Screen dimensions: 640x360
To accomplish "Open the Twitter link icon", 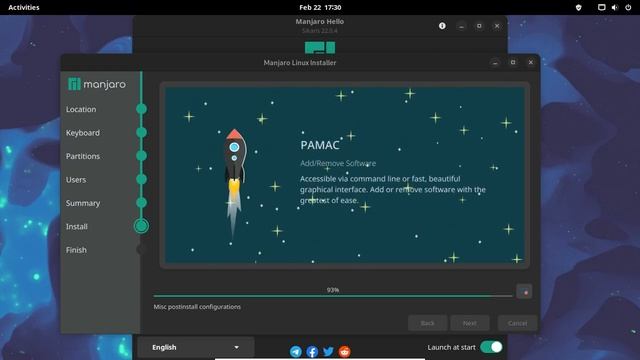I will coord(328,351).
